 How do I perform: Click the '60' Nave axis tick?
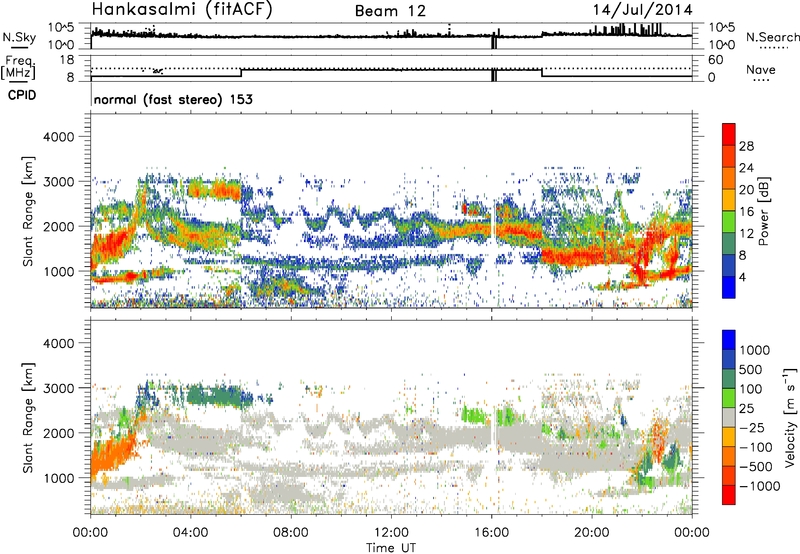tap(715, 60)
